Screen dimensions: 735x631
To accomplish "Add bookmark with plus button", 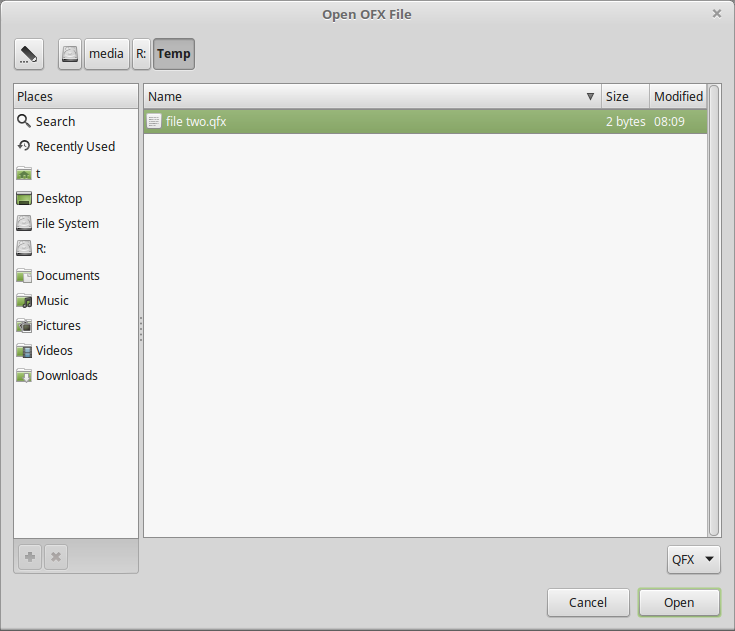I will click(x=30, y=557).
